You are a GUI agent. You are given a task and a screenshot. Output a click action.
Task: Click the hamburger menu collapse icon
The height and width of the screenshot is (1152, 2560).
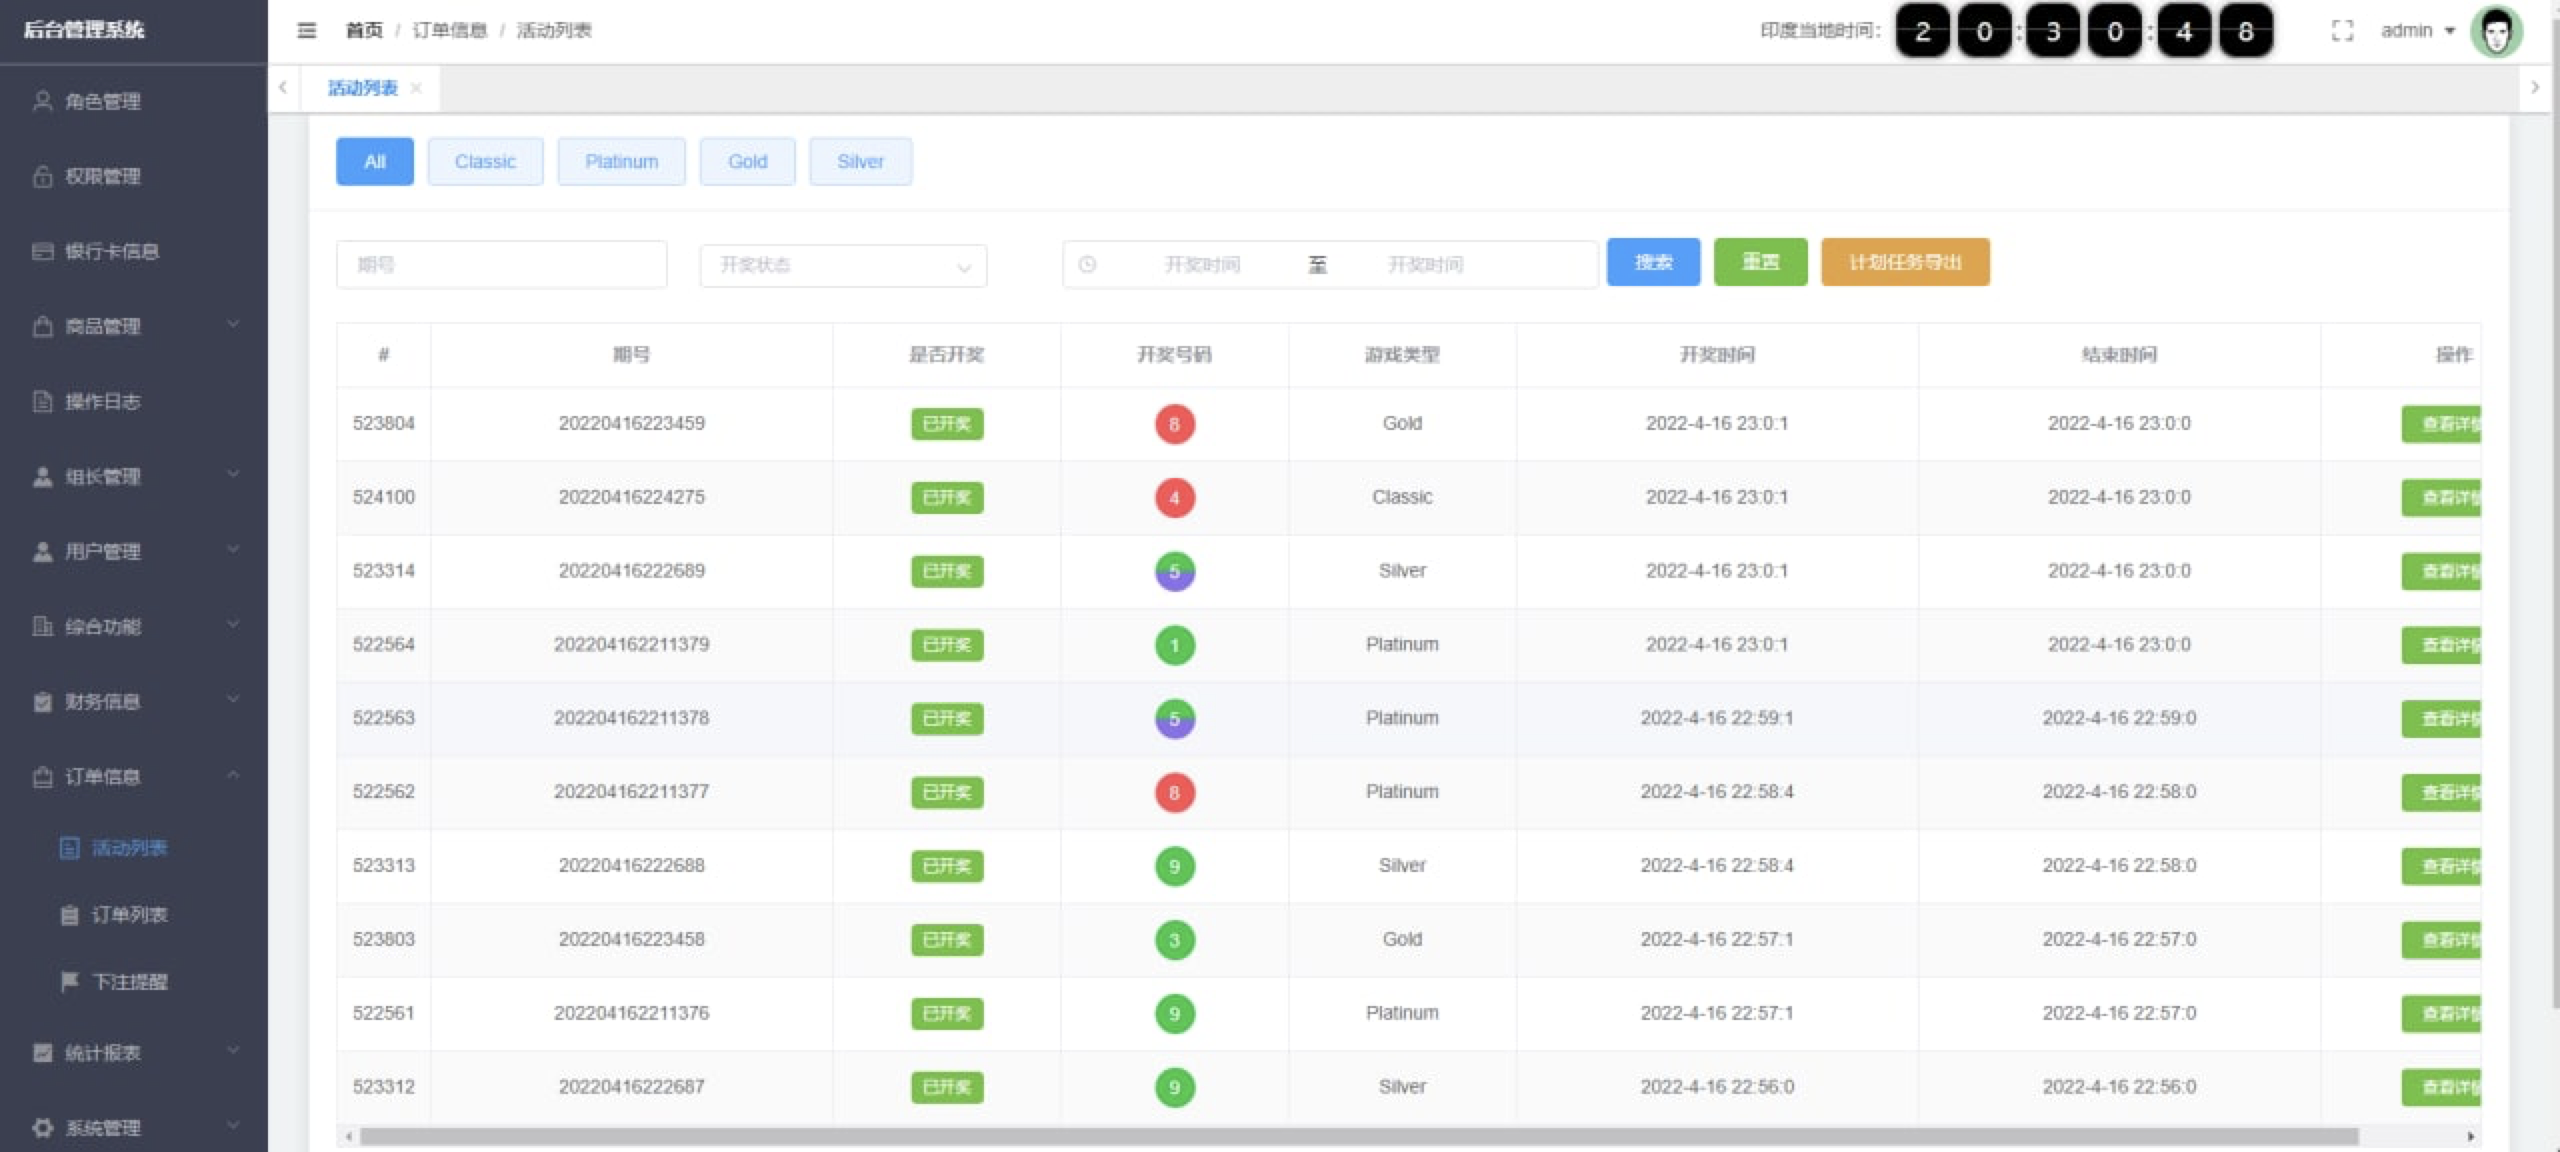(x=307, y=31)
